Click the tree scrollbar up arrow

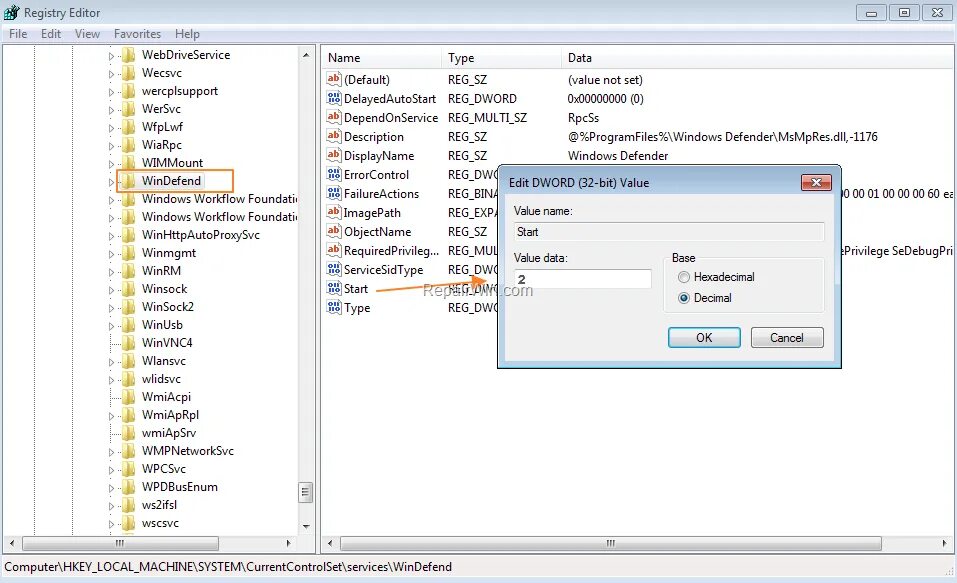[306, 55]
